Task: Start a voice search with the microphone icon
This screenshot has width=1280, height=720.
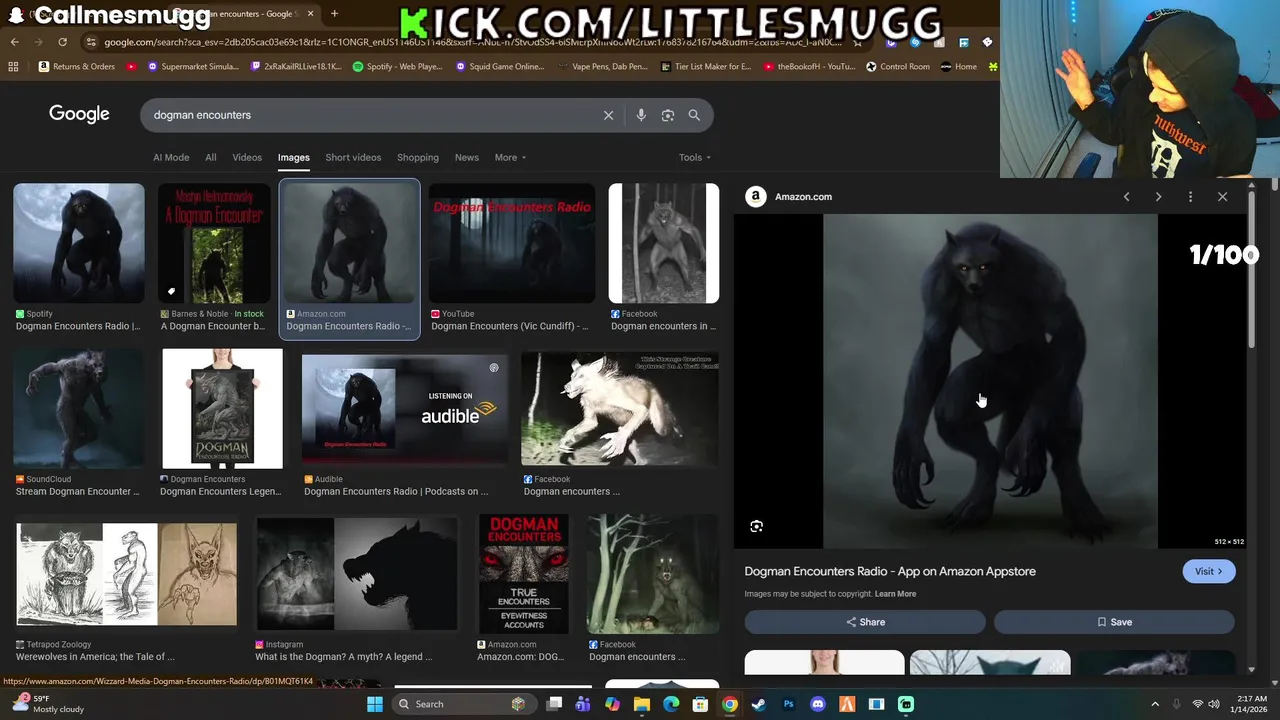Action: (641, 115)
